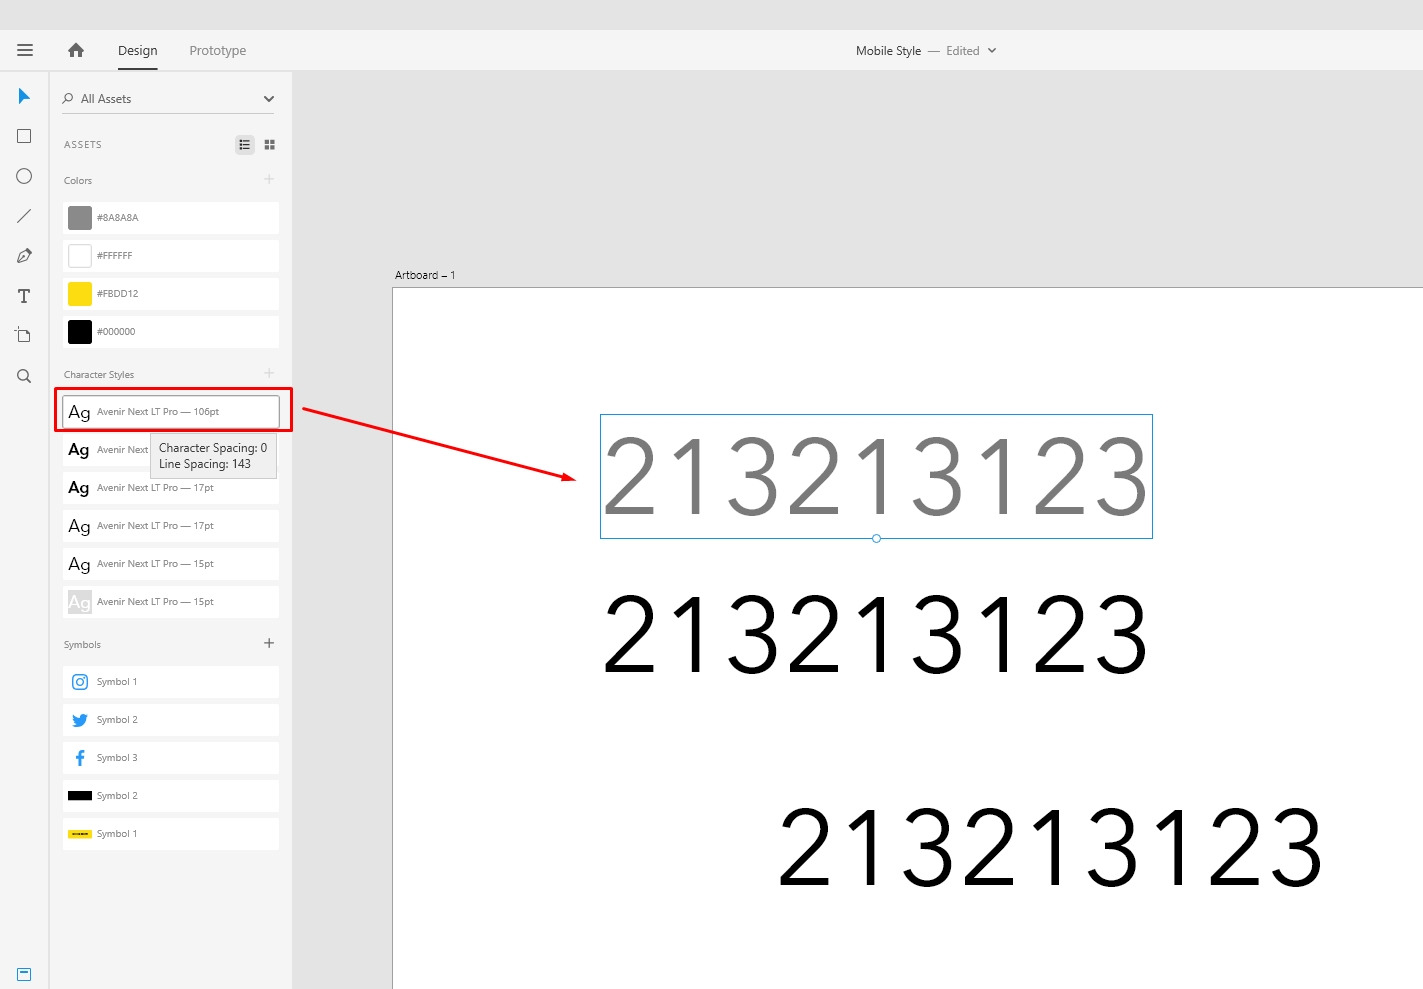The height and width of the screenshot is (989, 1423).
Task: Select the Select (arrow) tool
Action: [24, 96]
